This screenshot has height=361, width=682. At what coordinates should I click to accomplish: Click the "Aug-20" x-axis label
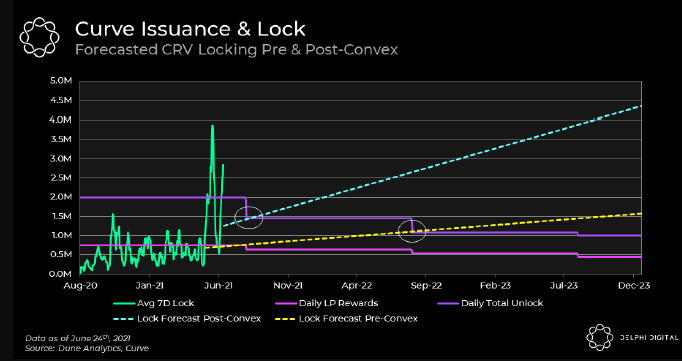[x=80, y=285]
